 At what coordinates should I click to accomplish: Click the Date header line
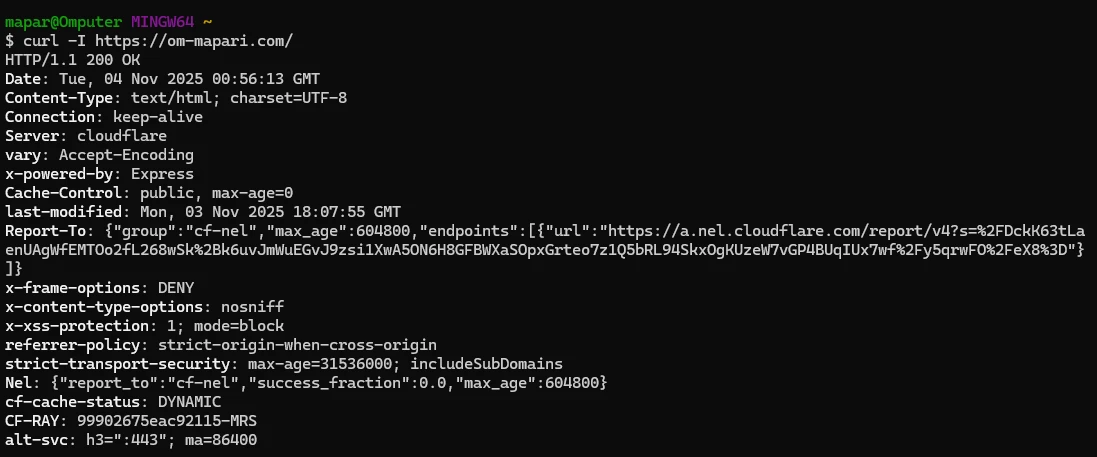pos(163,79)
